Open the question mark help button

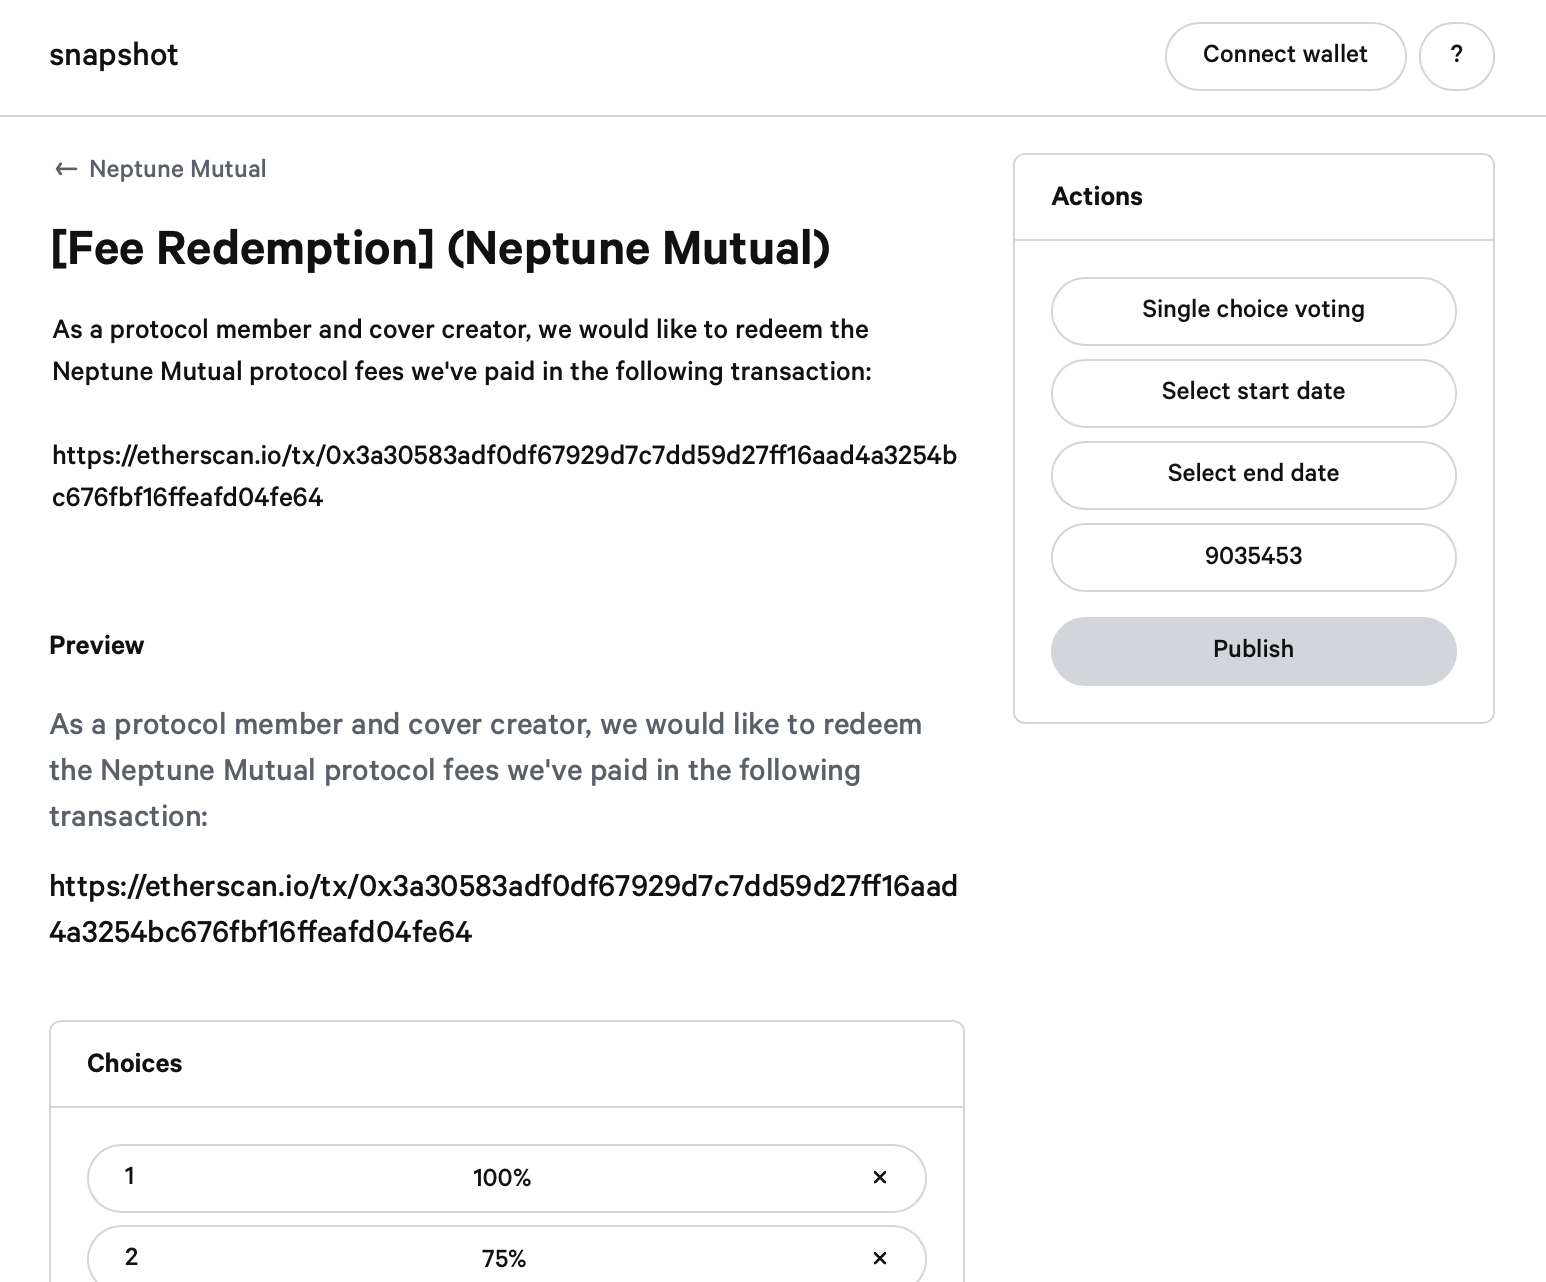1456,56
